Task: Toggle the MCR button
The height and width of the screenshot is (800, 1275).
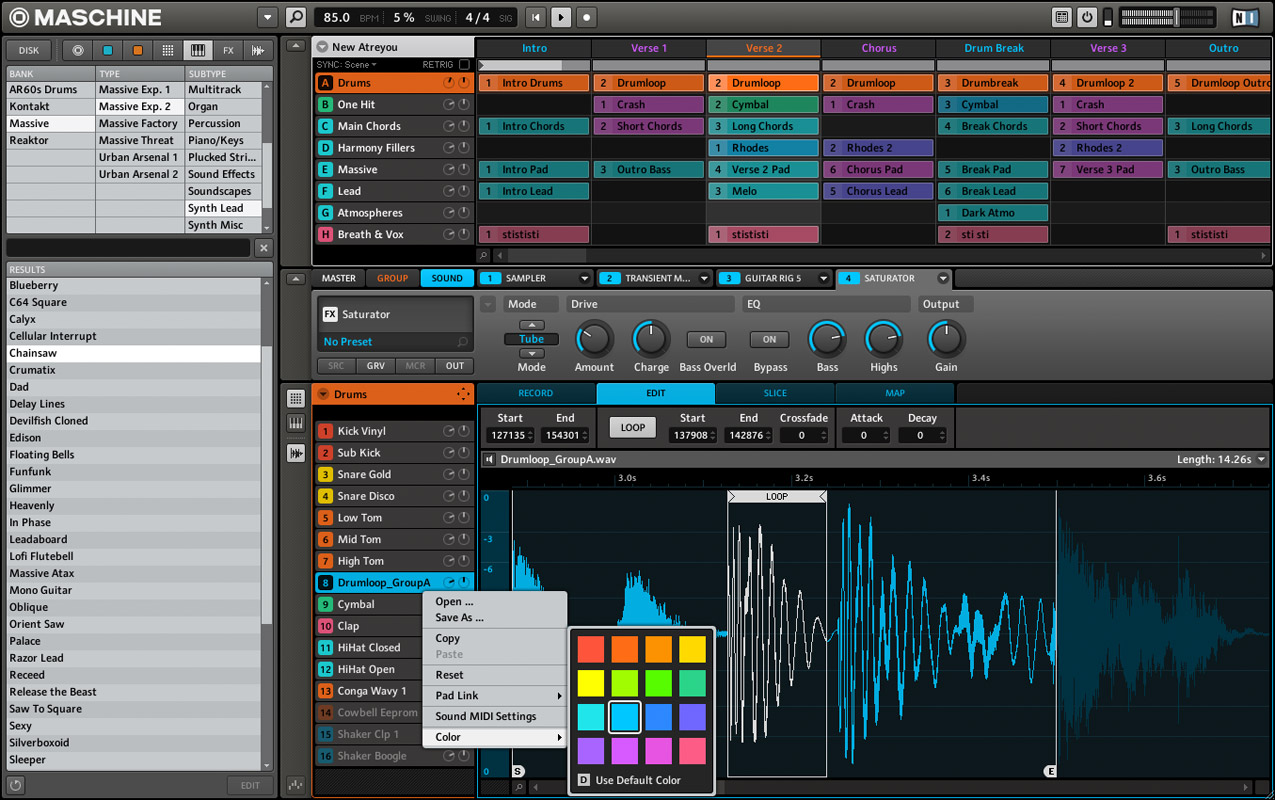Action: [415, 366]
